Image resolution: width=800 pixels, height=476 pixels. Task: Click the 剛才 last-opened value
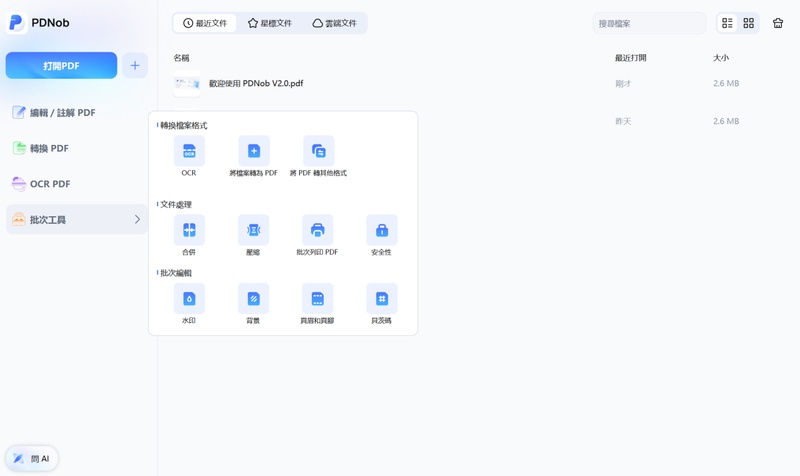[x=623, y=83]
